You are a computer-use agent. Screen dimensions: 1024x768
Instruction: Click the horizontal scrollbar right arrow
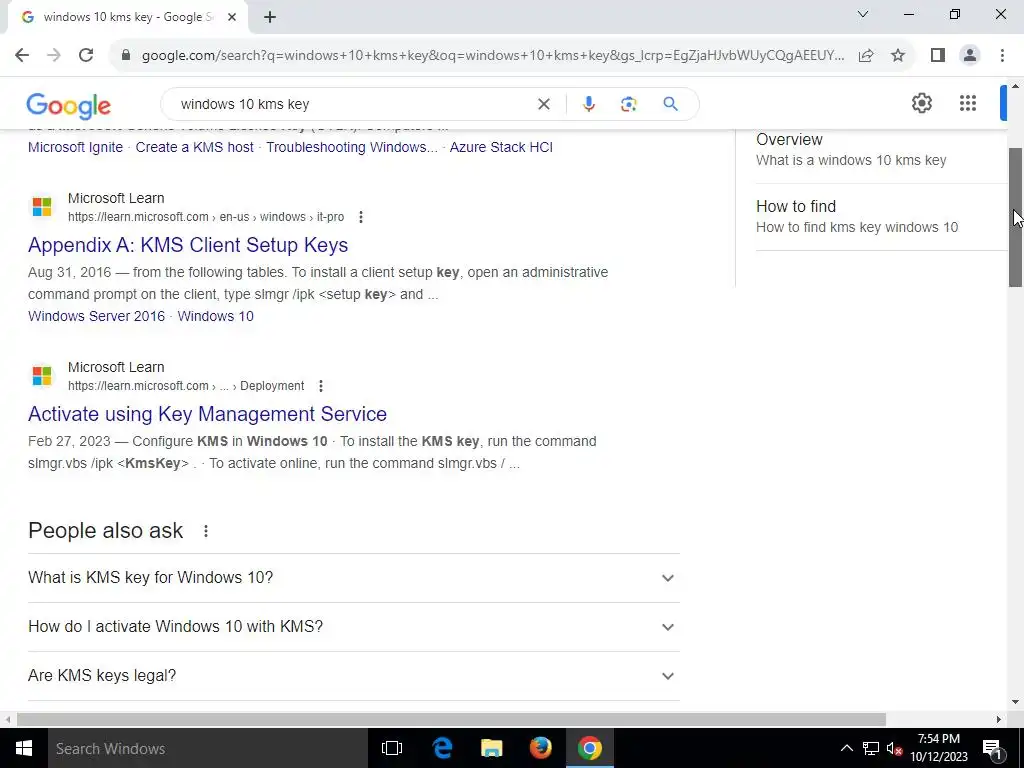click(999, 719)
